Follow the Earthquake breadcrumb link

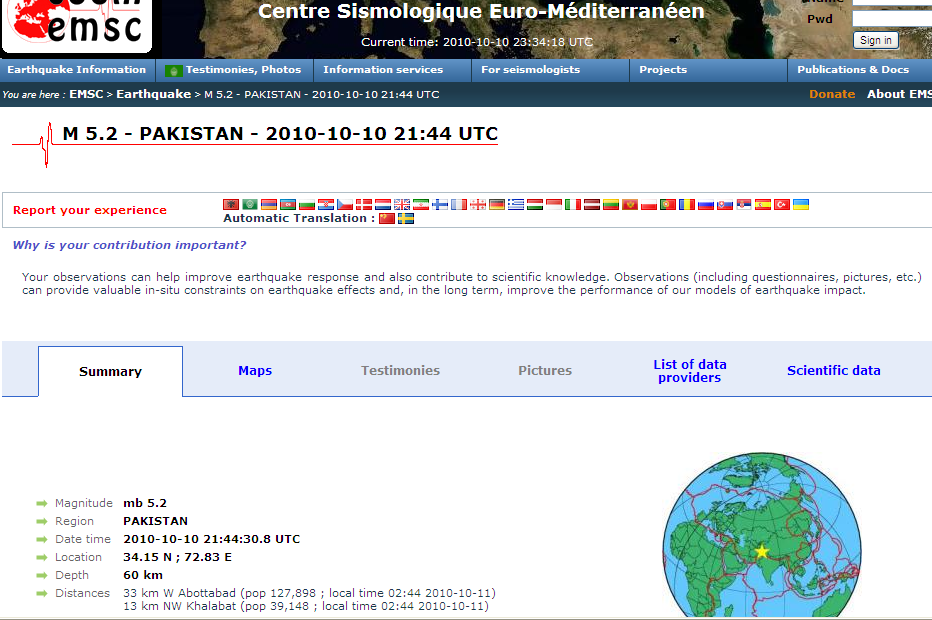(x=153, y=94)
